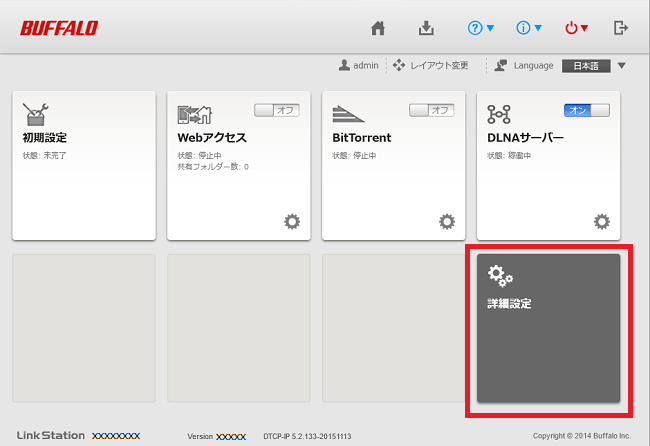Click the BUFFALO logo
The width and height of the screenshot is (650, 446).
click(x=59, y=28)
